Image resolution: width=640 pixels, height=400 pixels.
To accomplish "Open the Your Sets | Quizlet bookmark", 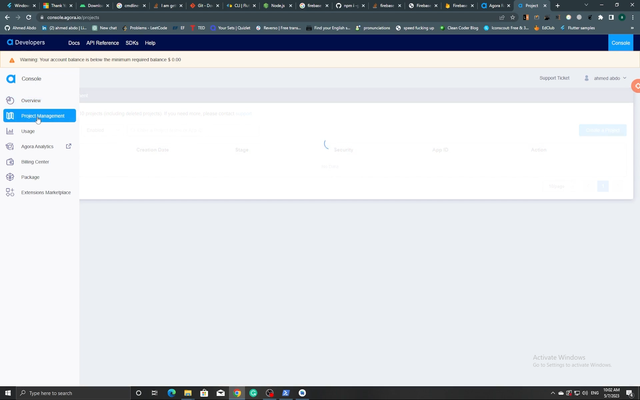I will tap(230, 28).
